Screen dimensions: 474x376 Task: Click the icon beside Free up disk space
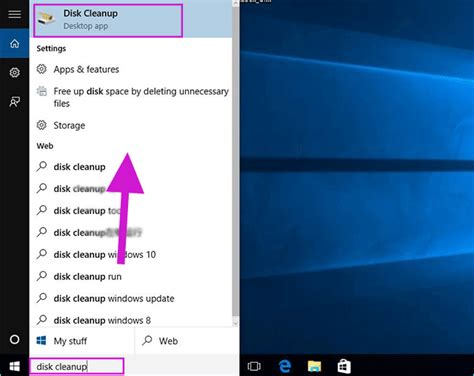[x=41, y=91]
